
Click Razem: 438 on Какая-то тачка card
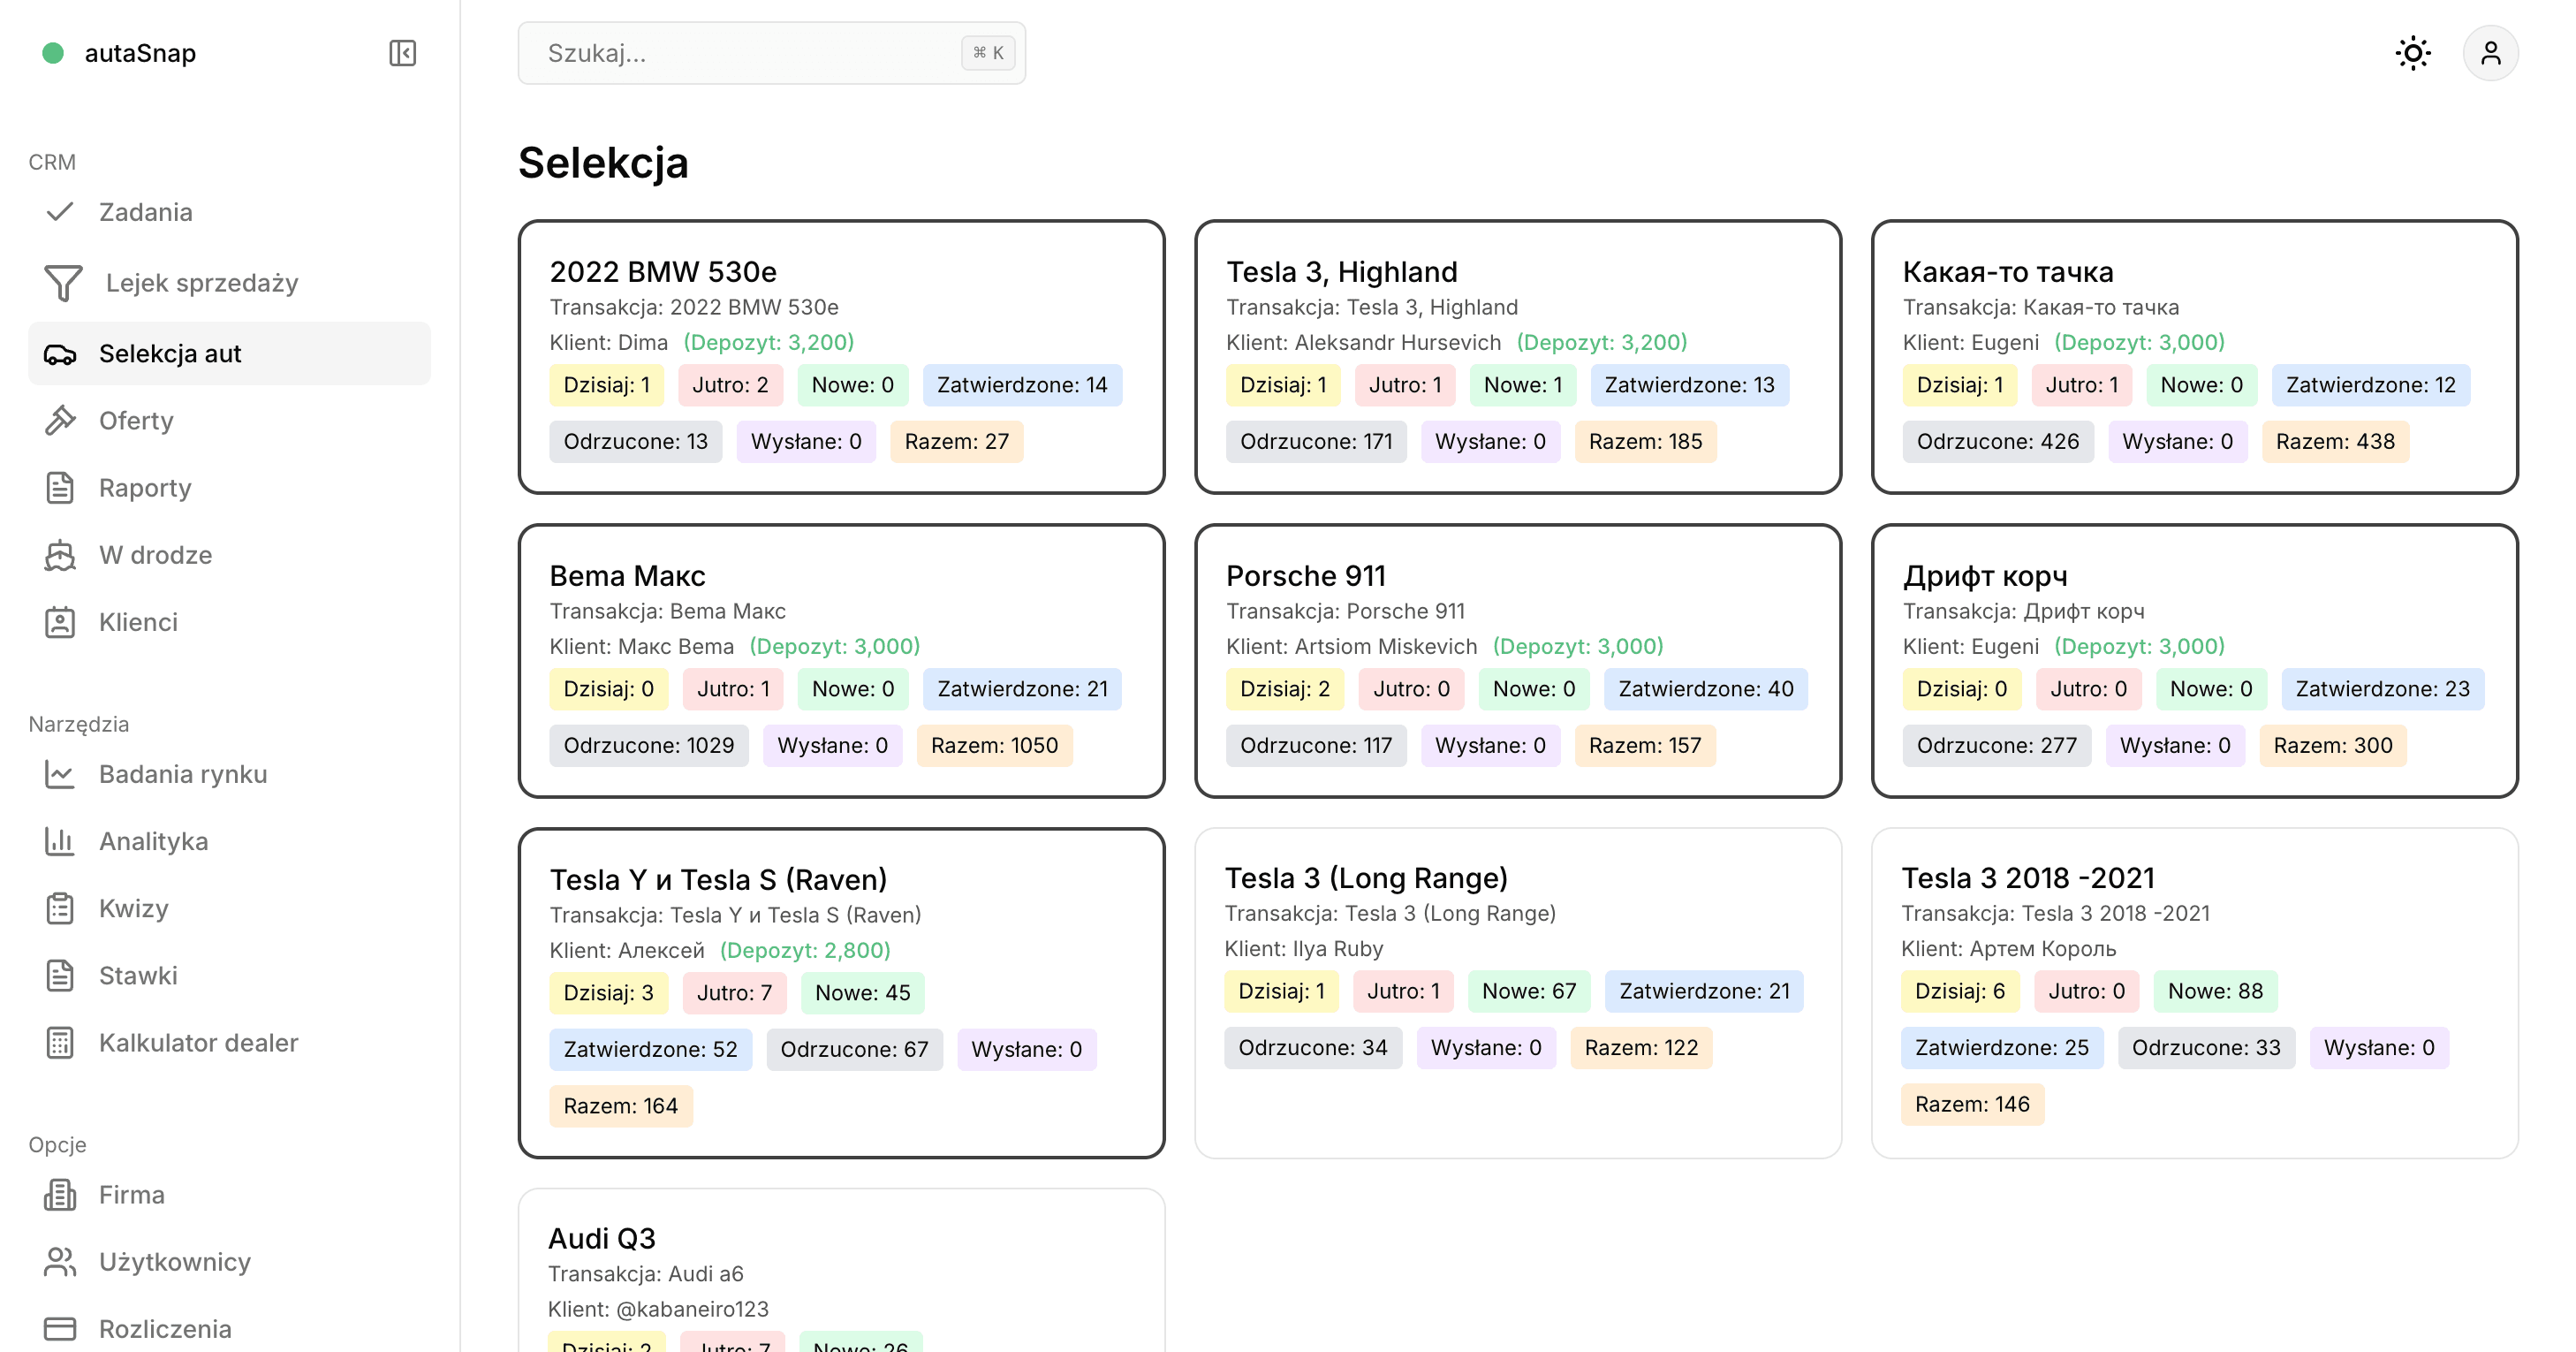[2335, 441]
